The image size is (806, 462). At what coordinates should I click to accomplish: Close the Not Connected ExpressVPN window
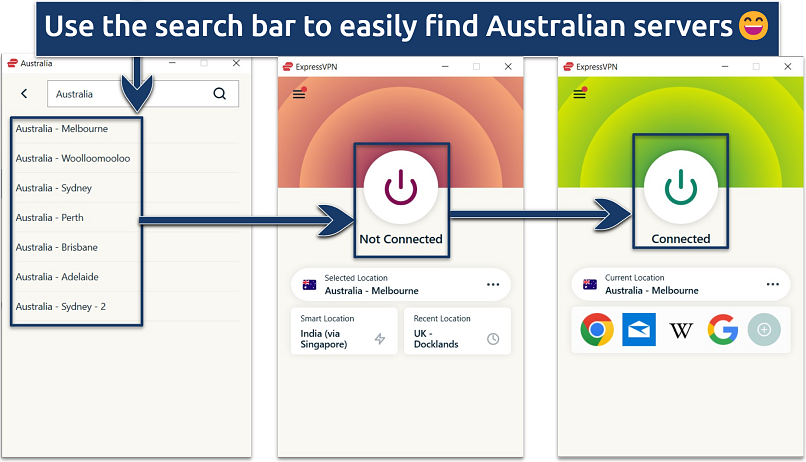pyautogui.click(x=508, y=66)
